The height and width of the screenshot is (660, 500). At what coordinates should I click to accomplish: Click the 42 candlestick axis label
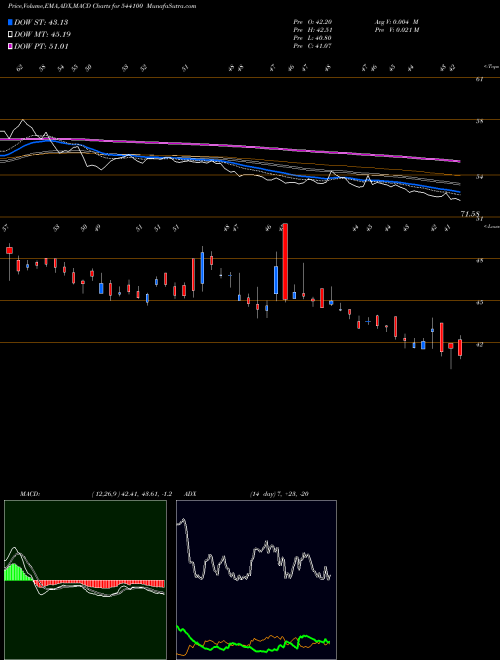tap(479, 344)
